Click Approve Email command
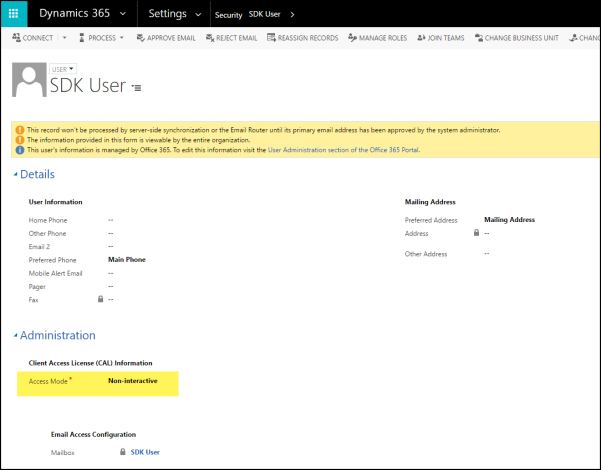This screenshot has height=470, width=601. [166, 38]
